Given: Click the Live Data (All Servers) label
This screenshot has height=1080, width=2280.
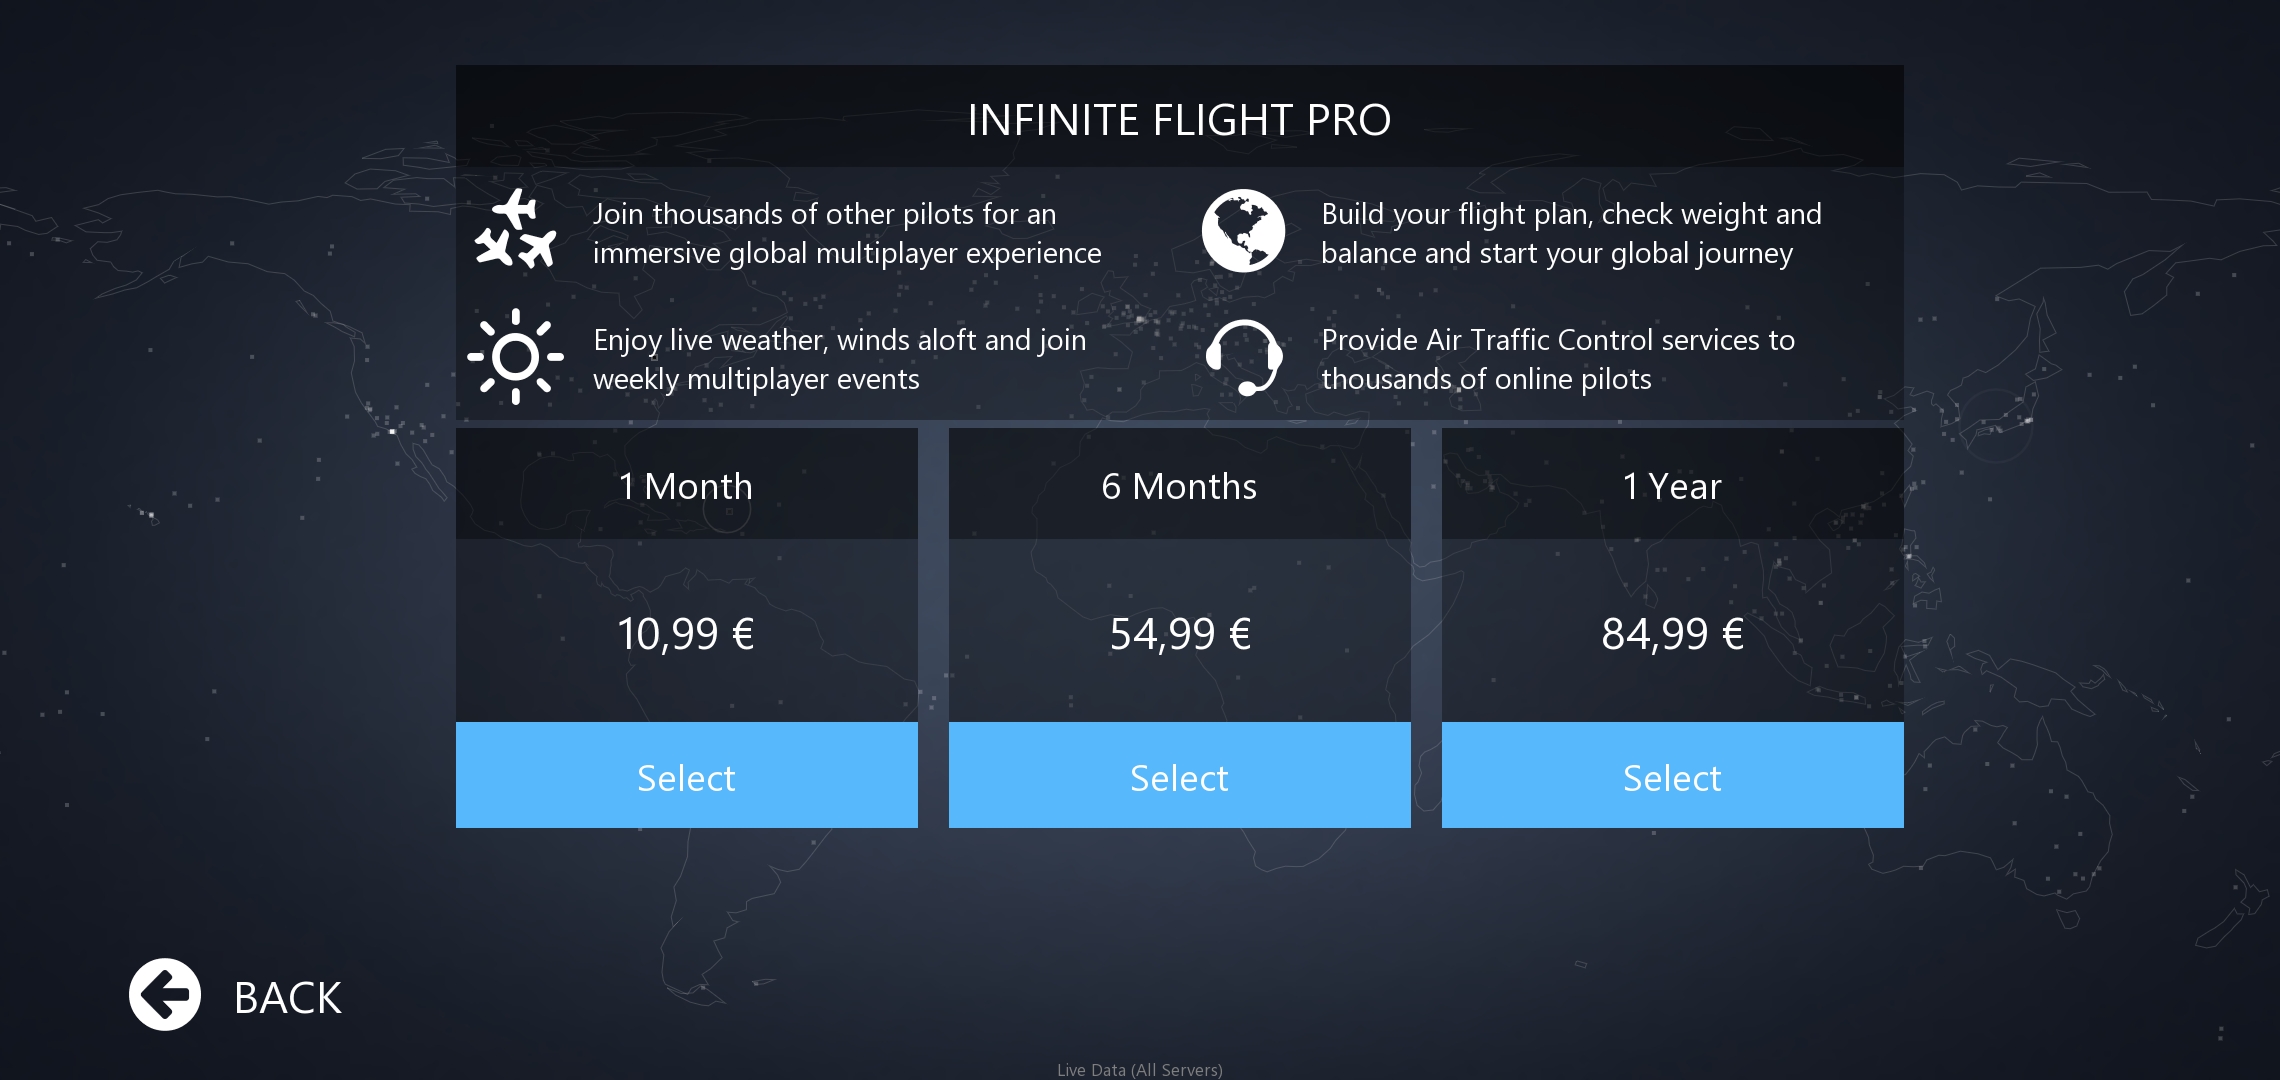Looking at the screenshot, I should (1139, 1069).
